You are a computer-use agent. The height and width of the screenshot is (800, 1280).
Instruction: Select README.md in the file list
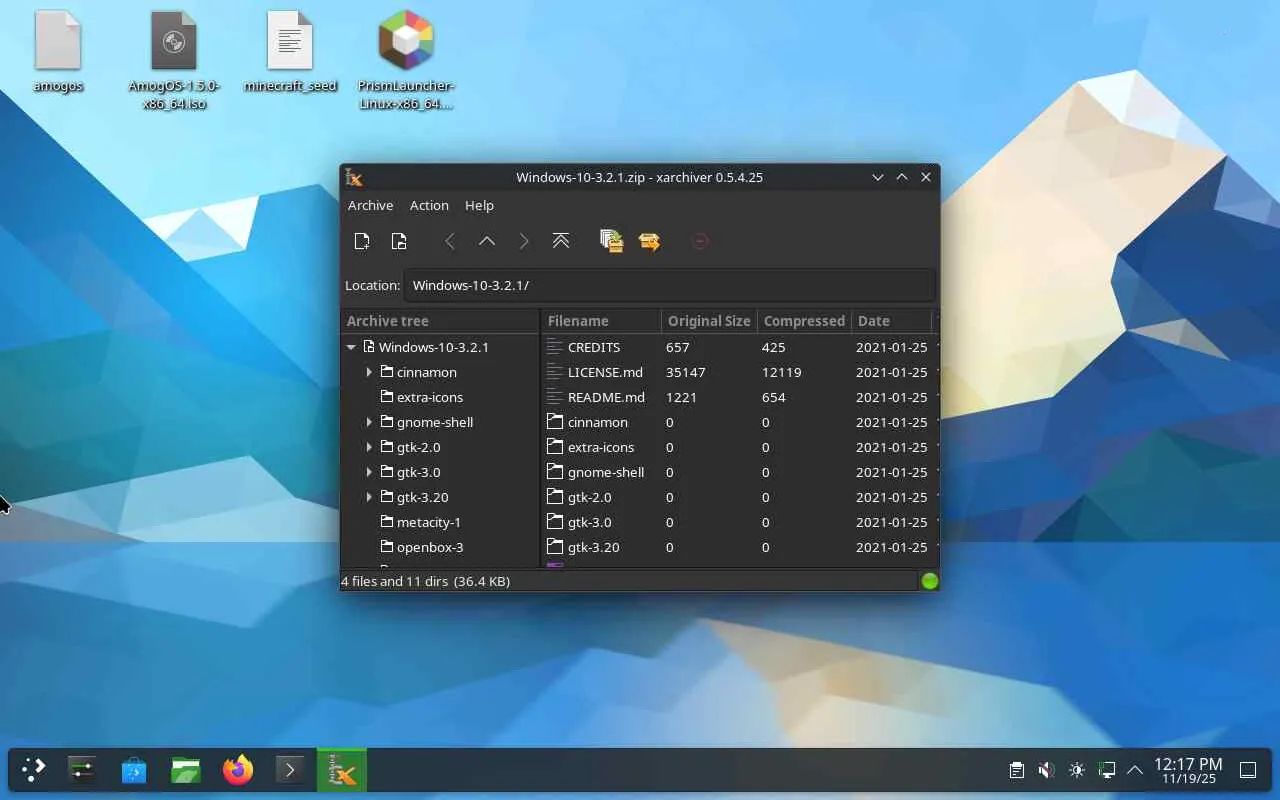(604, 397)
